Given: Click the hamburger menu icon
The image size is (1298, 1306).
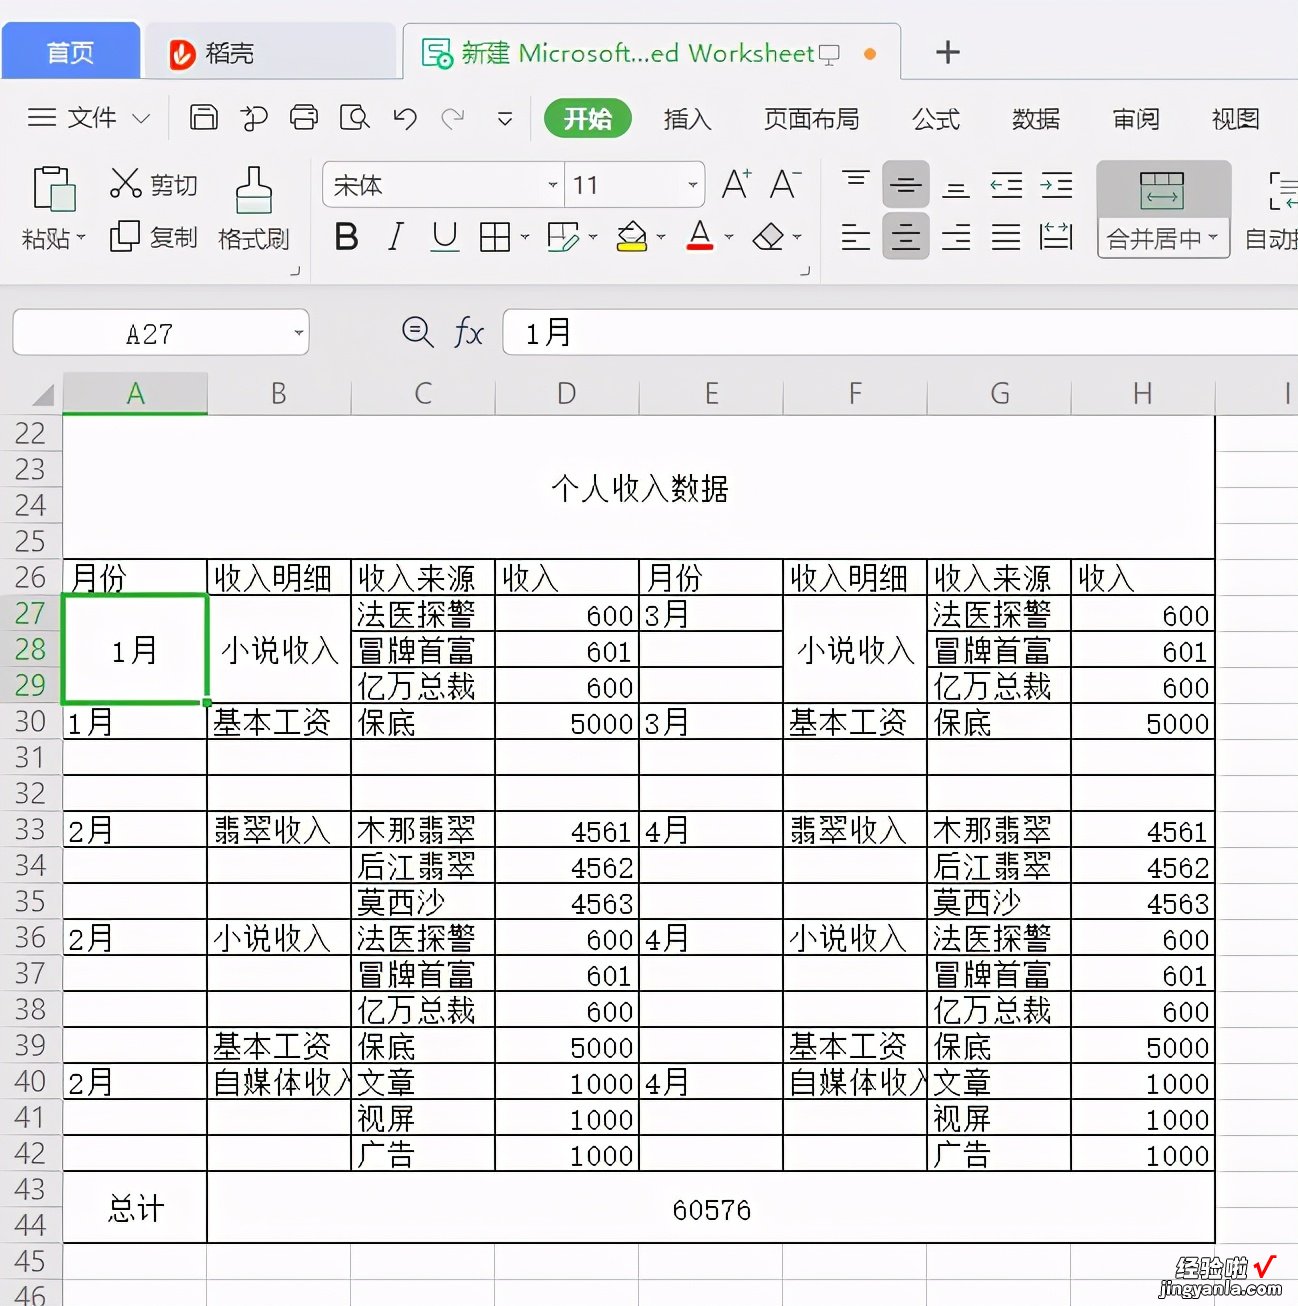Looking at the screenshot, I should click(41, 118).
